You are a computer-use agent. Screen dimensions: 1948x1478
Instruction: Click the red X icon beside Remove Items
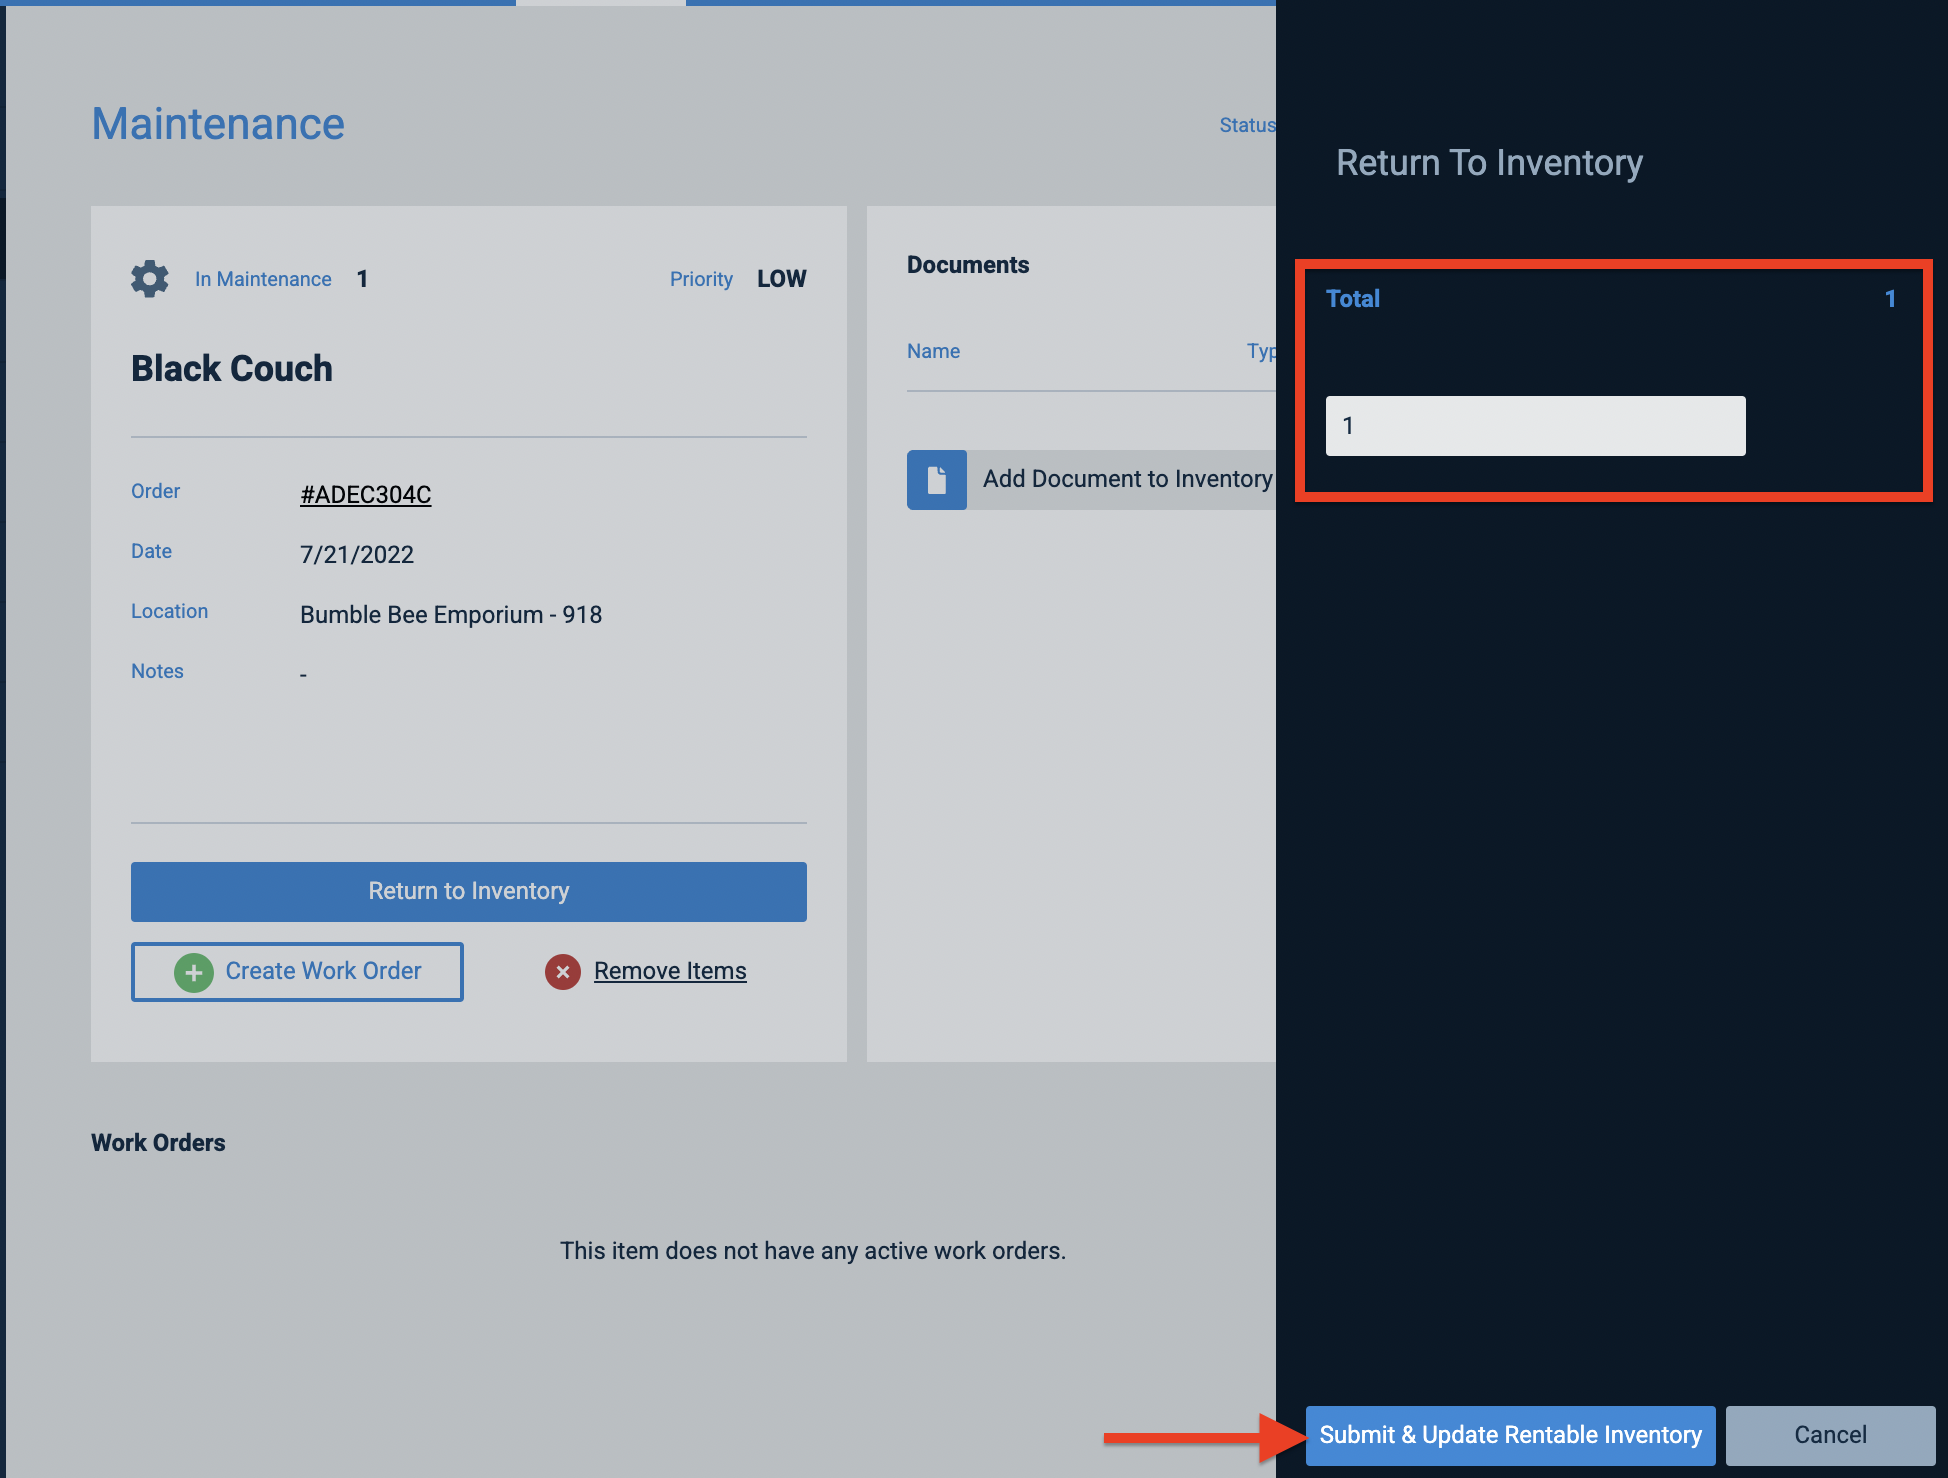(563, 972)
